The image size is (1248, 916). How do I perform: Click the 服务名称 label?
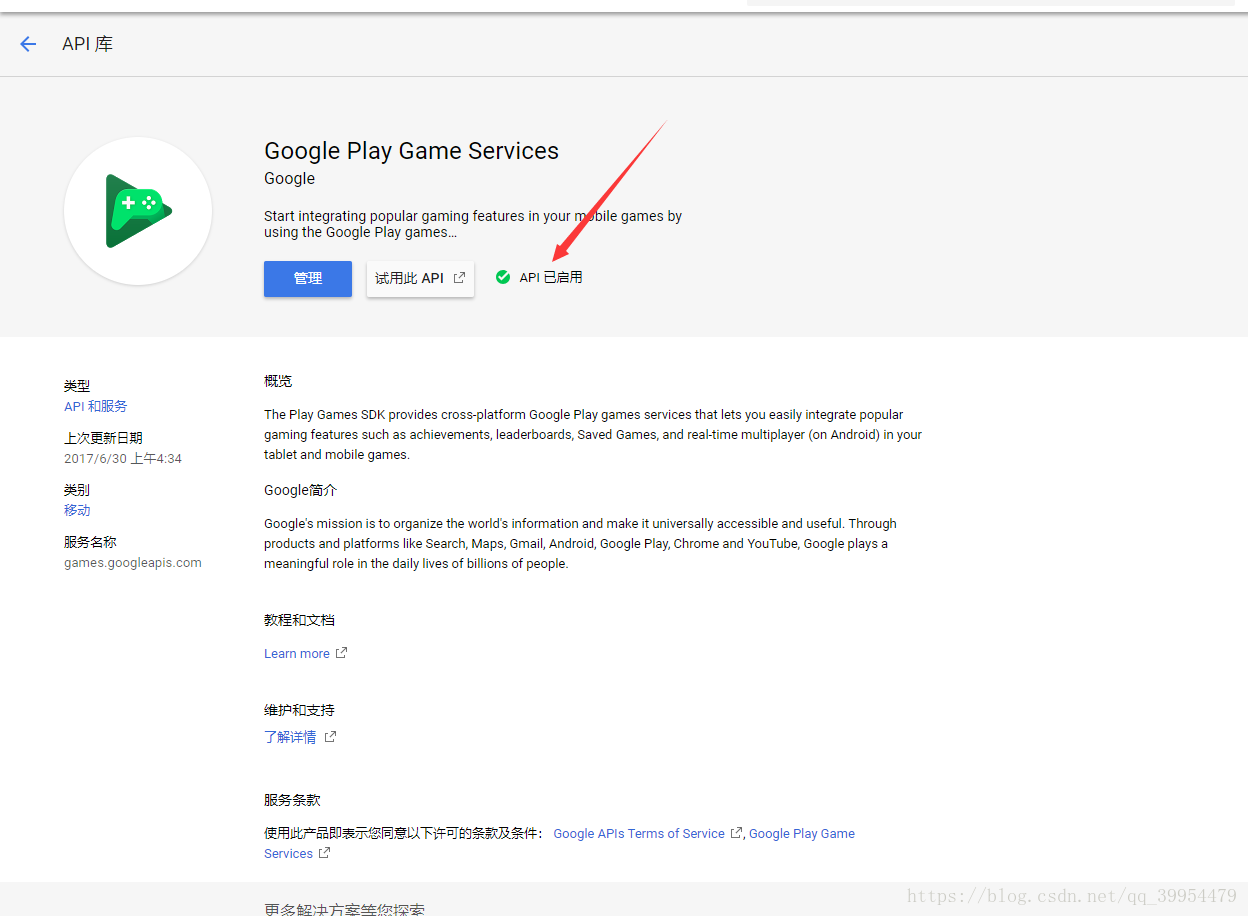(x=90, y=542)
